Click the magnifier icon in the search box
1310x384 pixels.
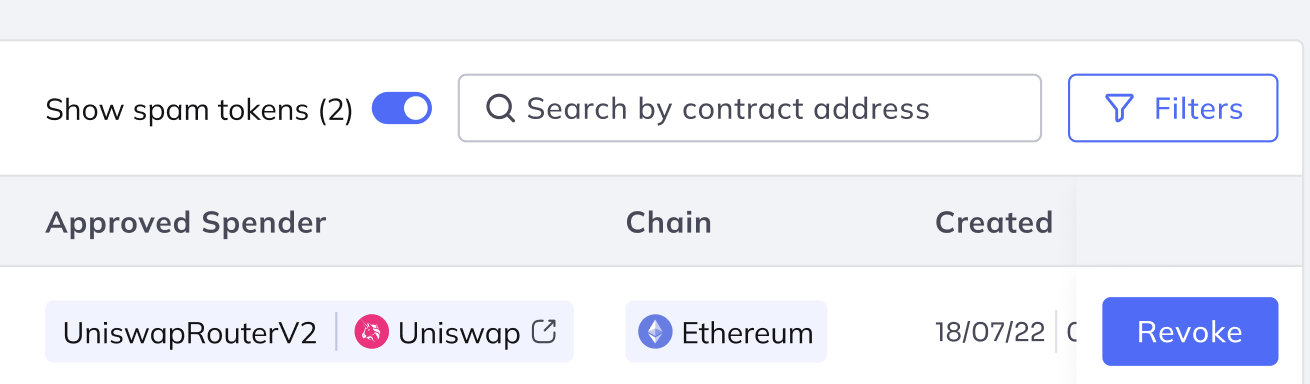500,108
